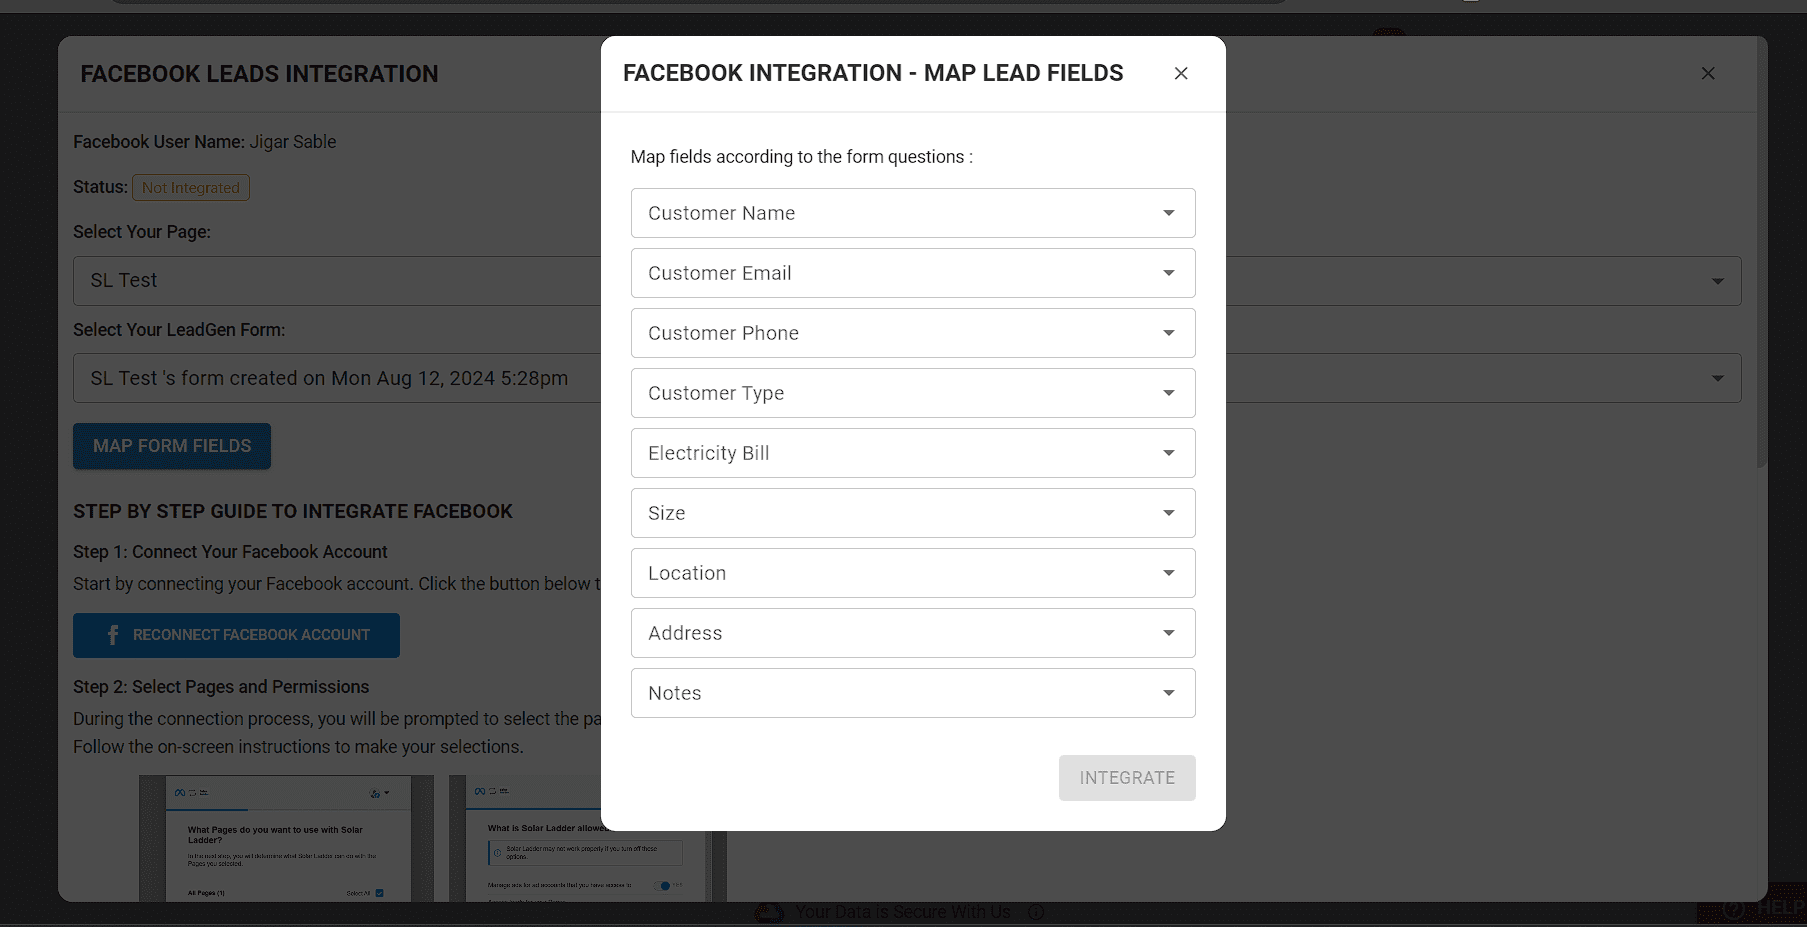Click the Map Form Fields button
This screenshot has height=927, width=1807.
[x=172, y=446]
